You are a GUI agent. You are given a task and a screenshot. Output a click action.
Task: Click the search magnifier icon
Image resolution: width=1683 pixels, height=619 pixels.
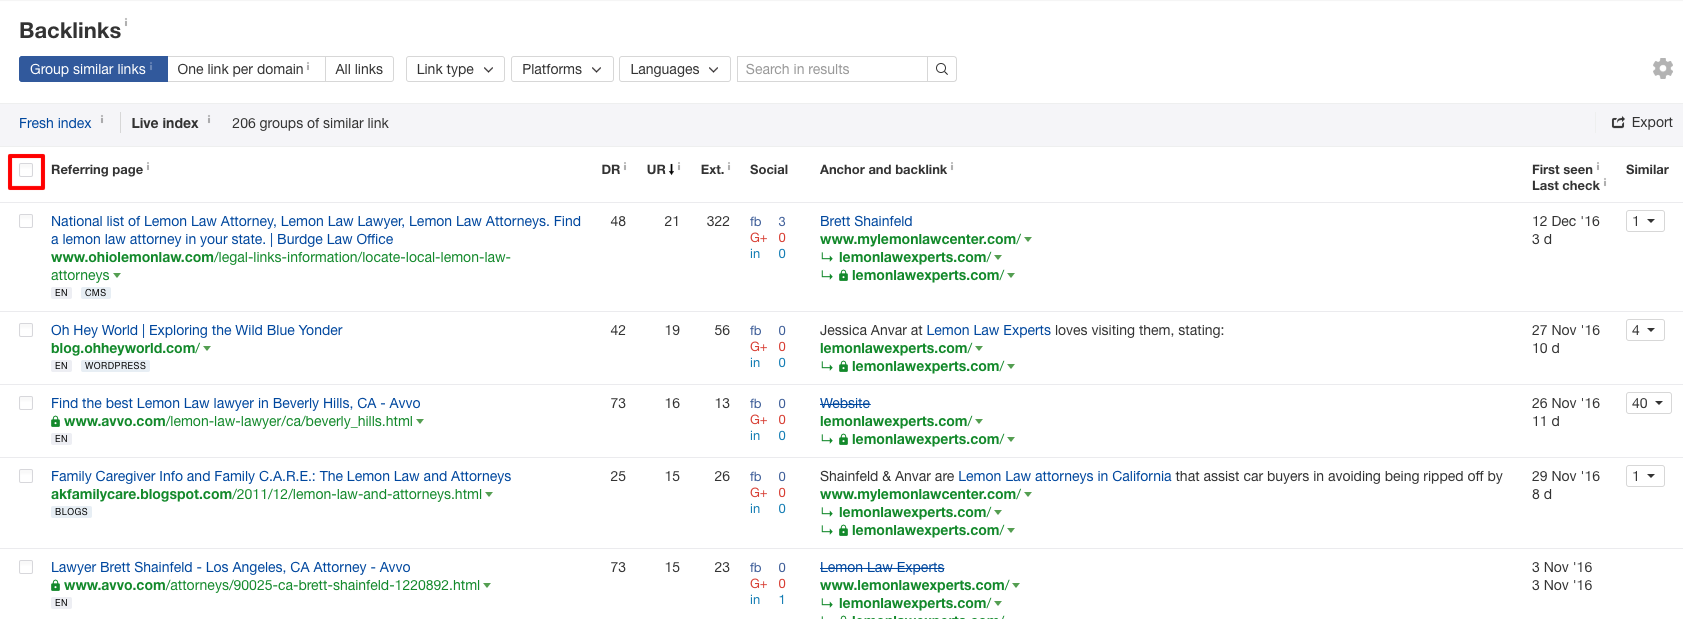tap(942, 69)
